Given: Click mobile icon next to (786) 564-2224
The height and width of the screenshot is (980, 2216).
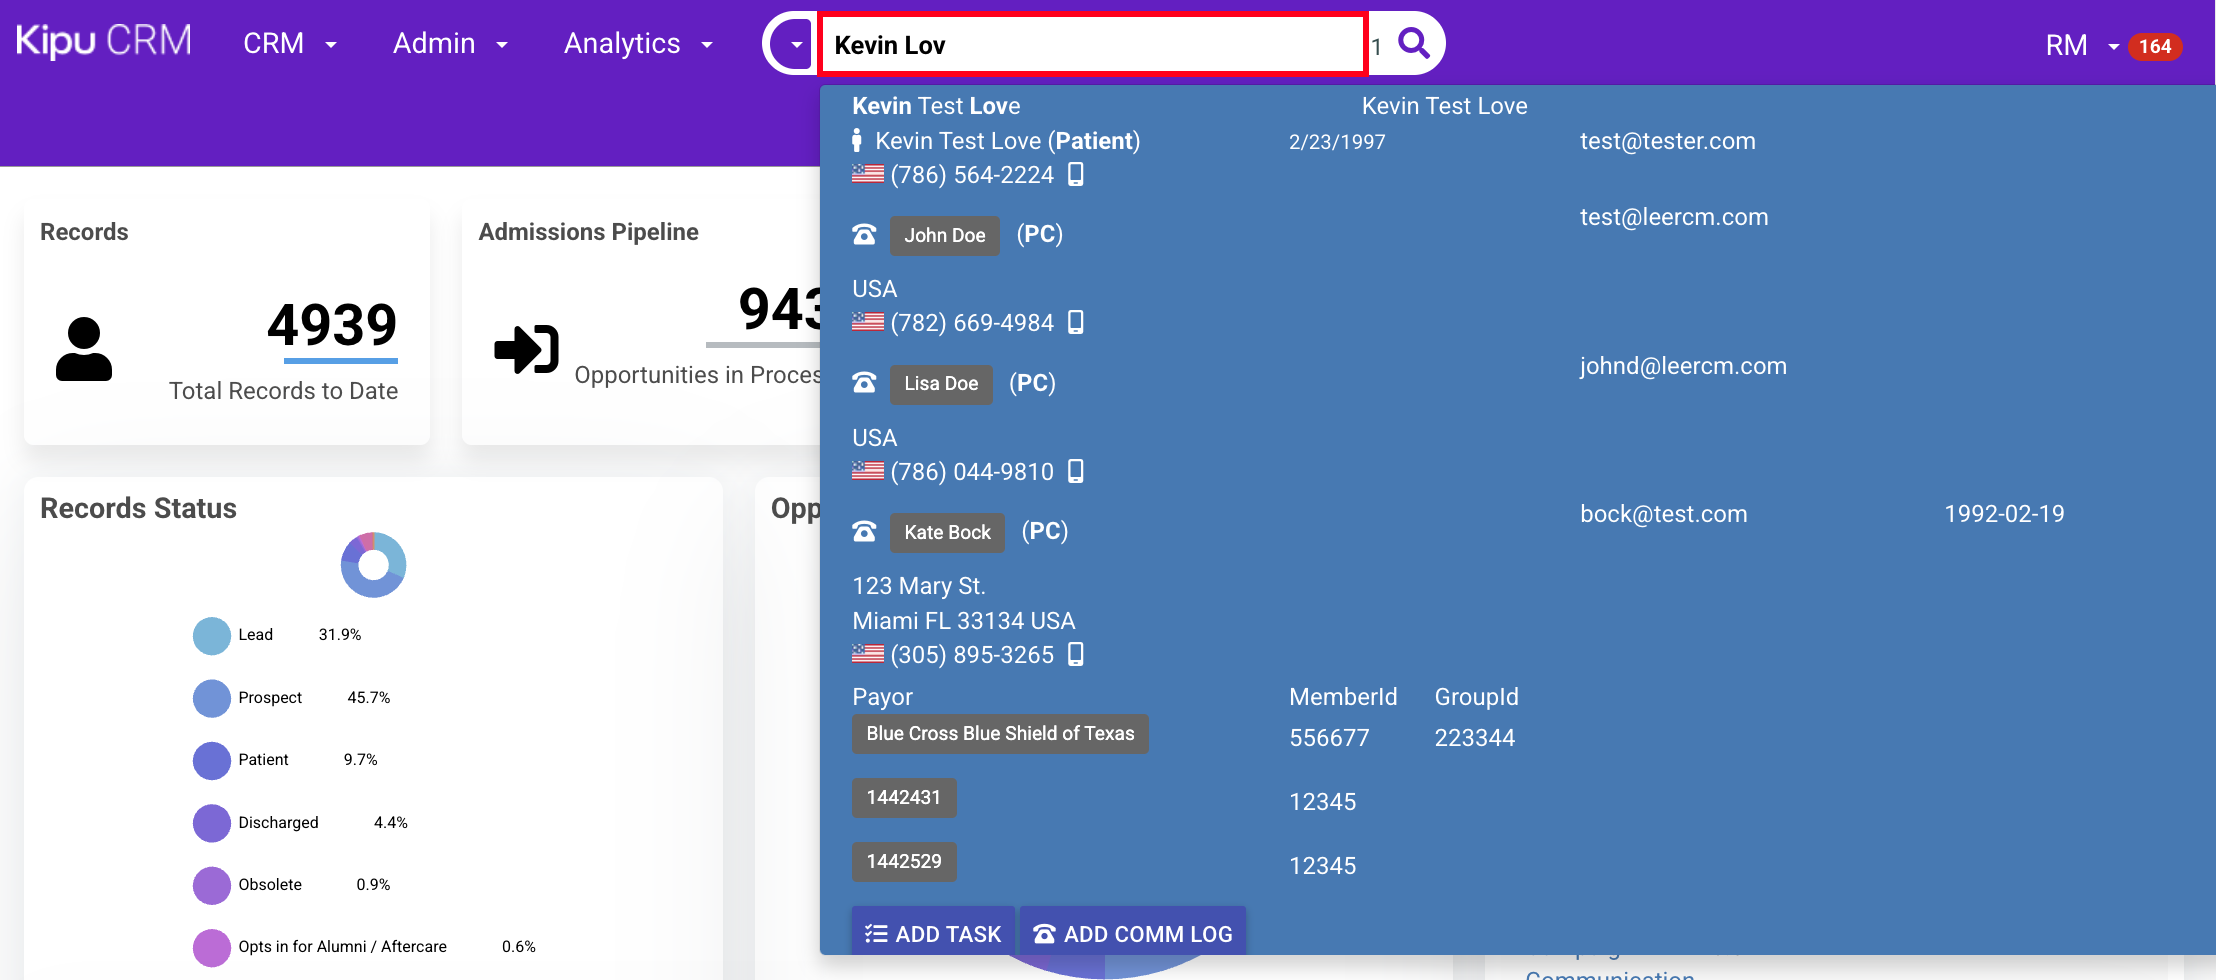Looking at the screenshot, I should click(x=1076, y=174).
